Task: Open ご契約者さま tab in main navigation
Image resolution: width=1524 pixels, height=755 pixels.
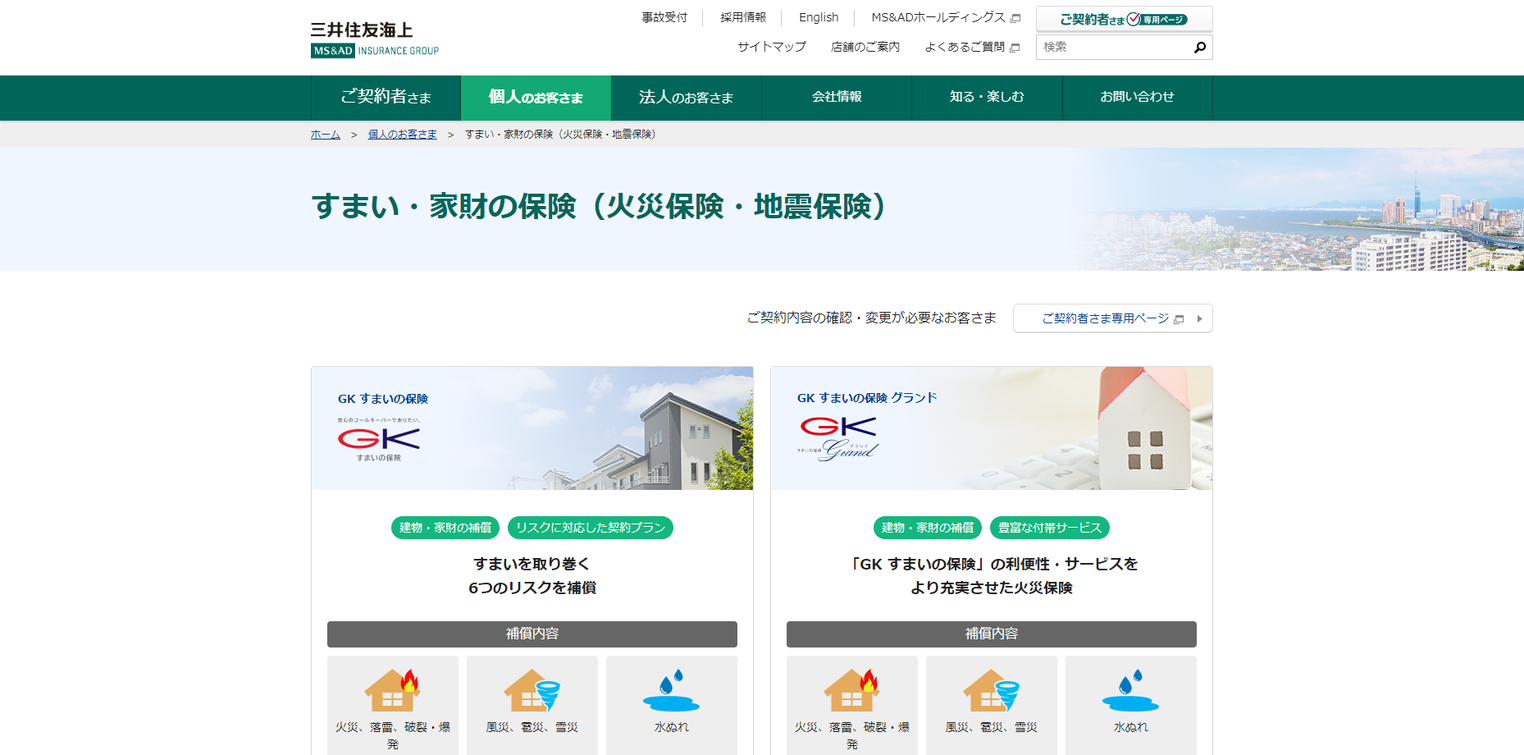Action: [x=386, y=97]
